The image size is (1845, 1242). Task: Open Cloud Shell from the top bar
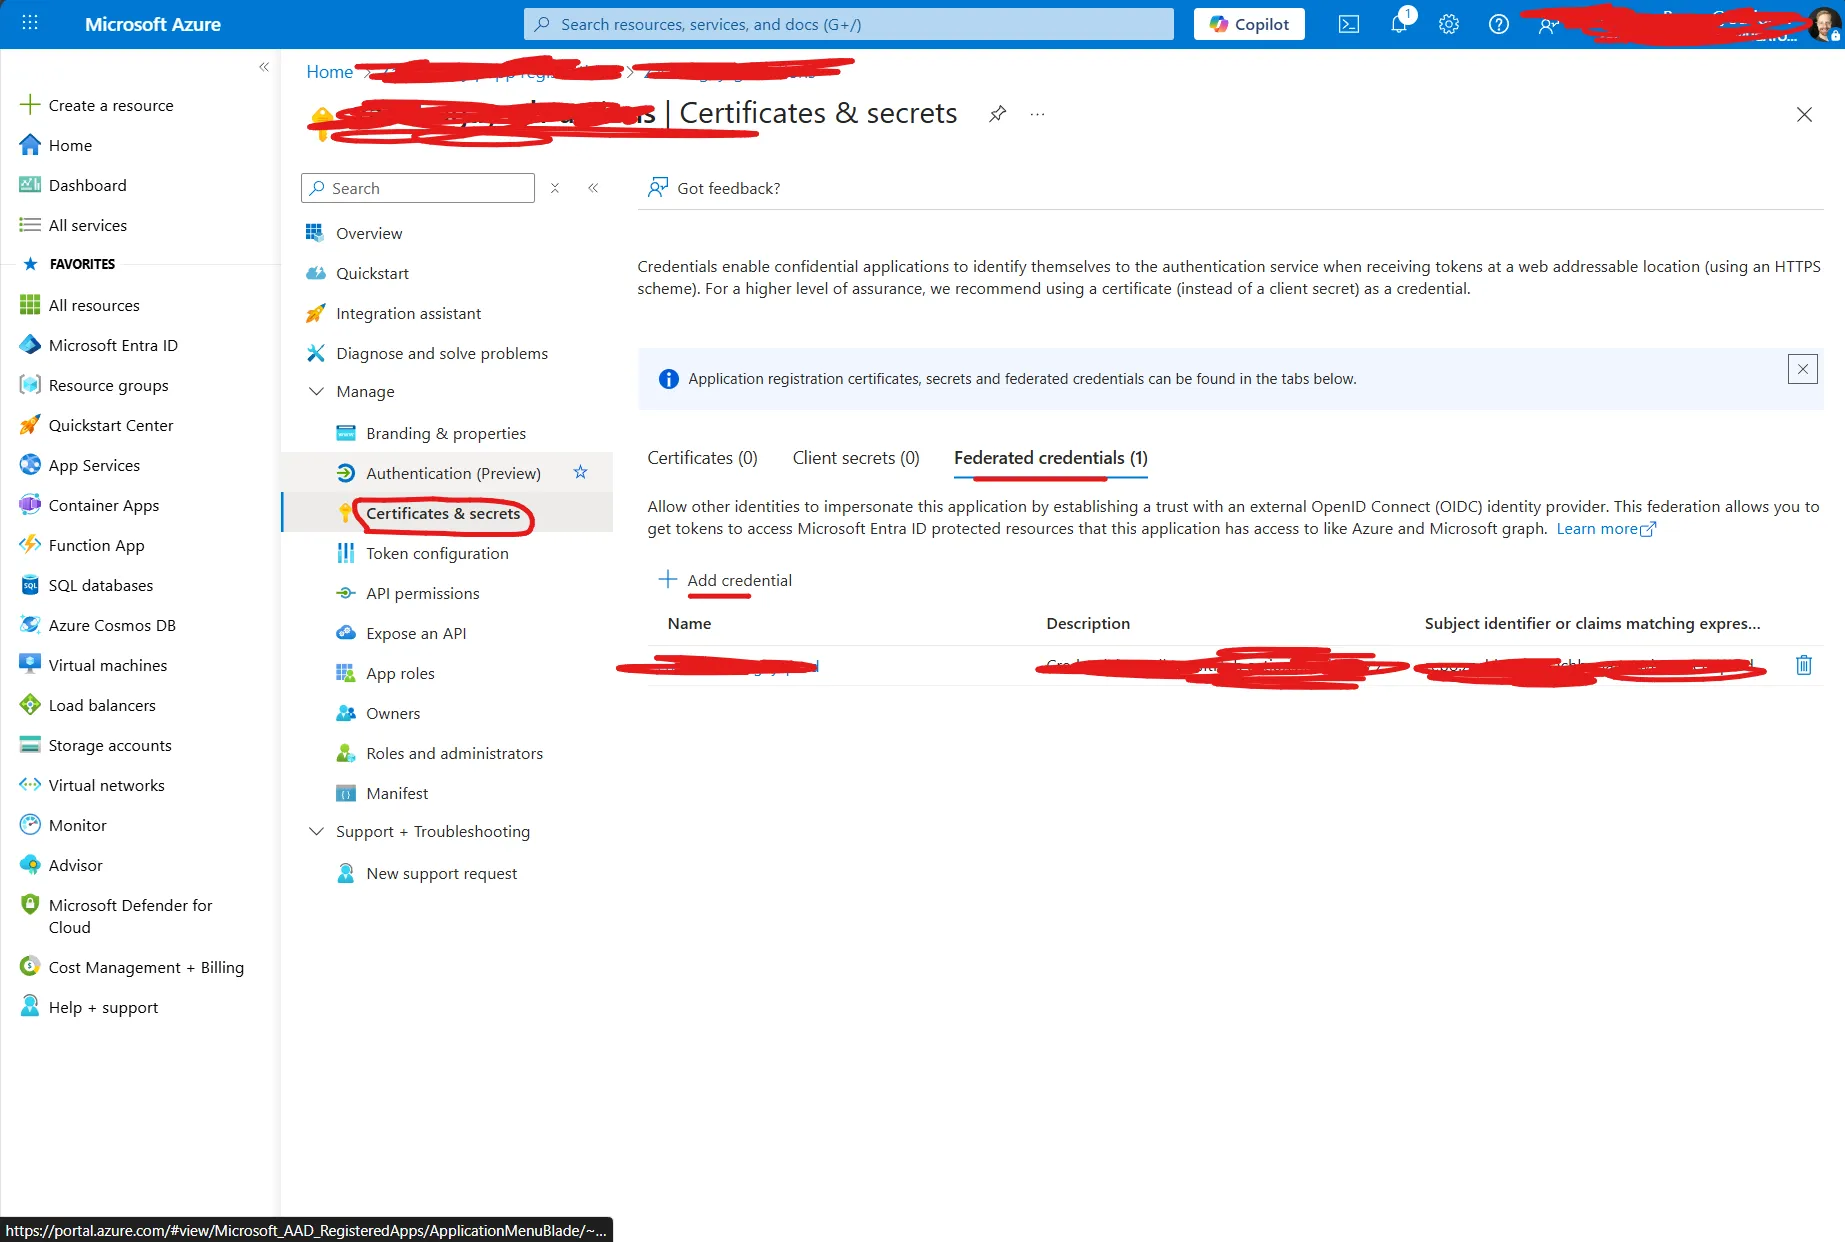pyautogui.click(x=1348, y=23)
